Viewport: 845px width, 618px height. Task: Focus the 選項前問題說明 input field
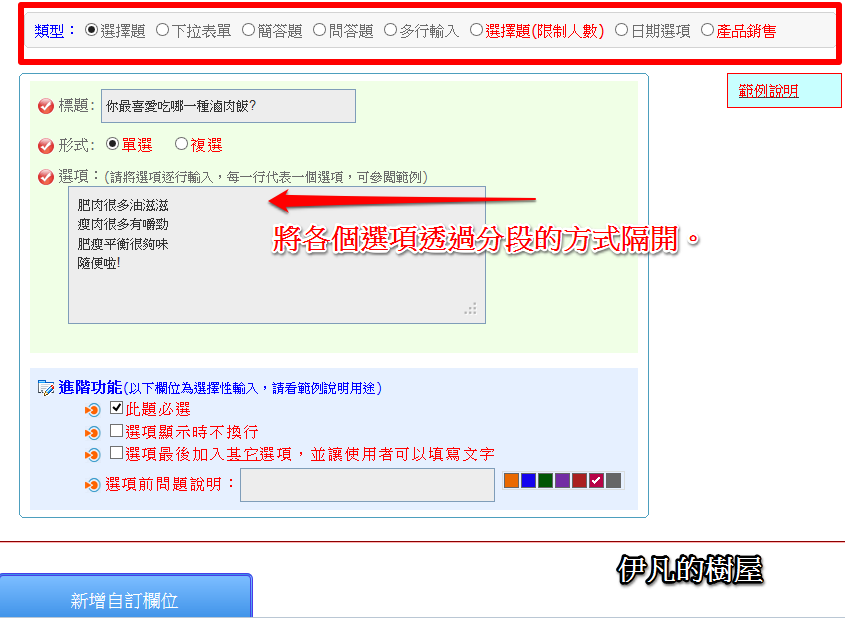[x=368, y=485]
